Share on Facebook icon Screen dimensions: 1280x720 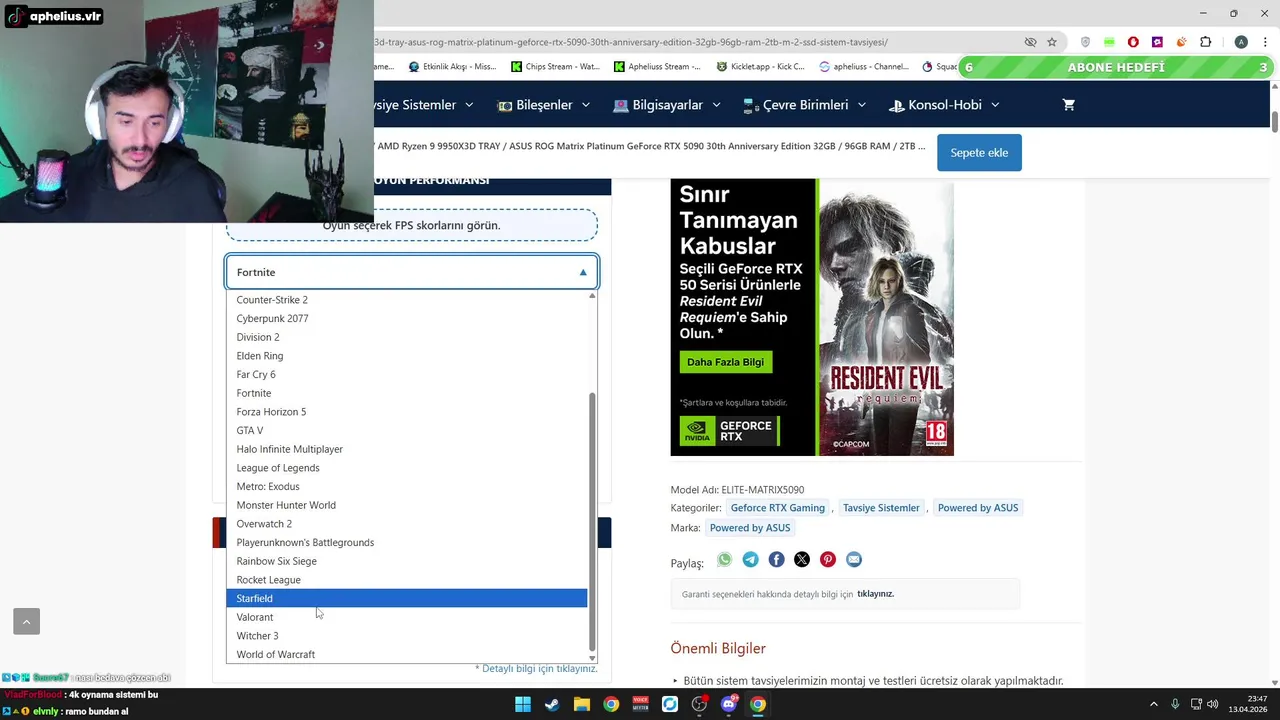[776, 560]
